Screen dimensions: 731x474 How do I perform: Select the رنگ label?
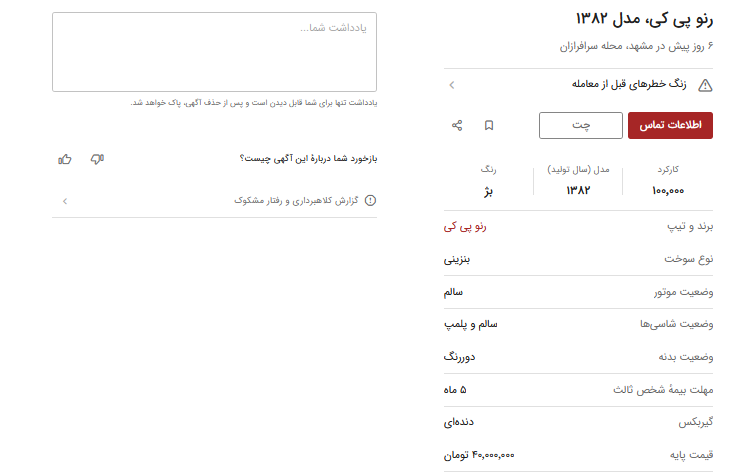pyautogui.click(x=488, y=170)
